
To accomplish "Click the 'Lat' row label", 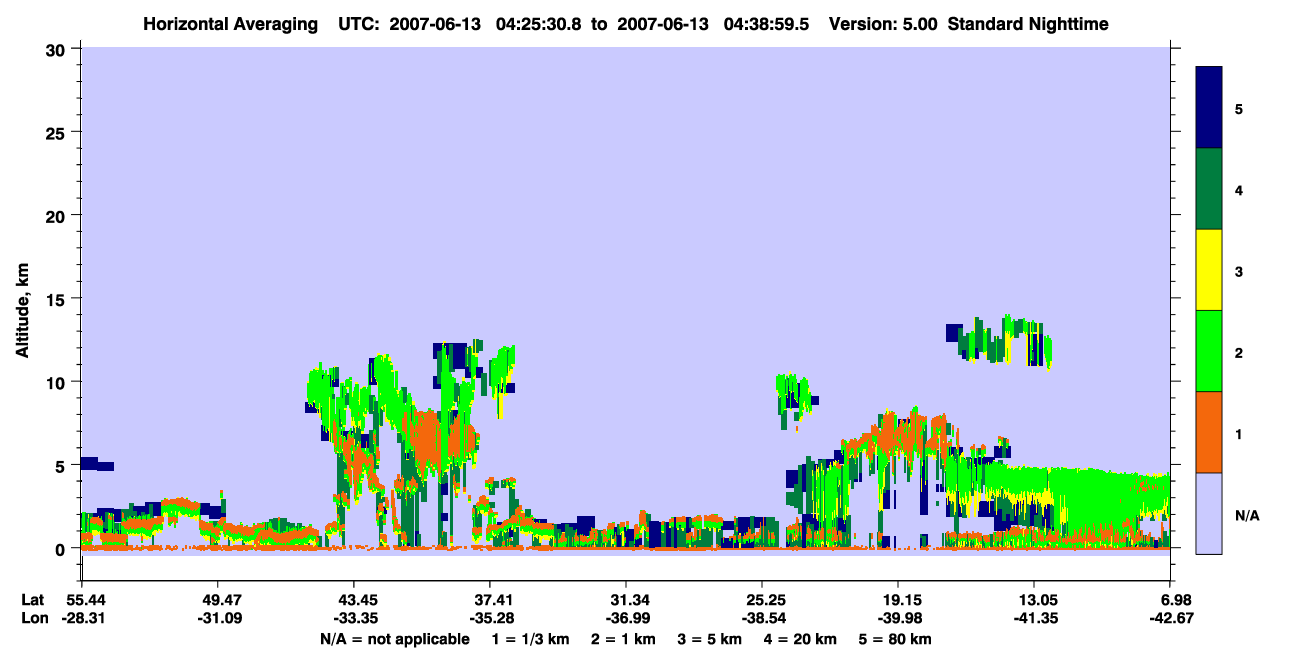I will click(x=33, y=599).
